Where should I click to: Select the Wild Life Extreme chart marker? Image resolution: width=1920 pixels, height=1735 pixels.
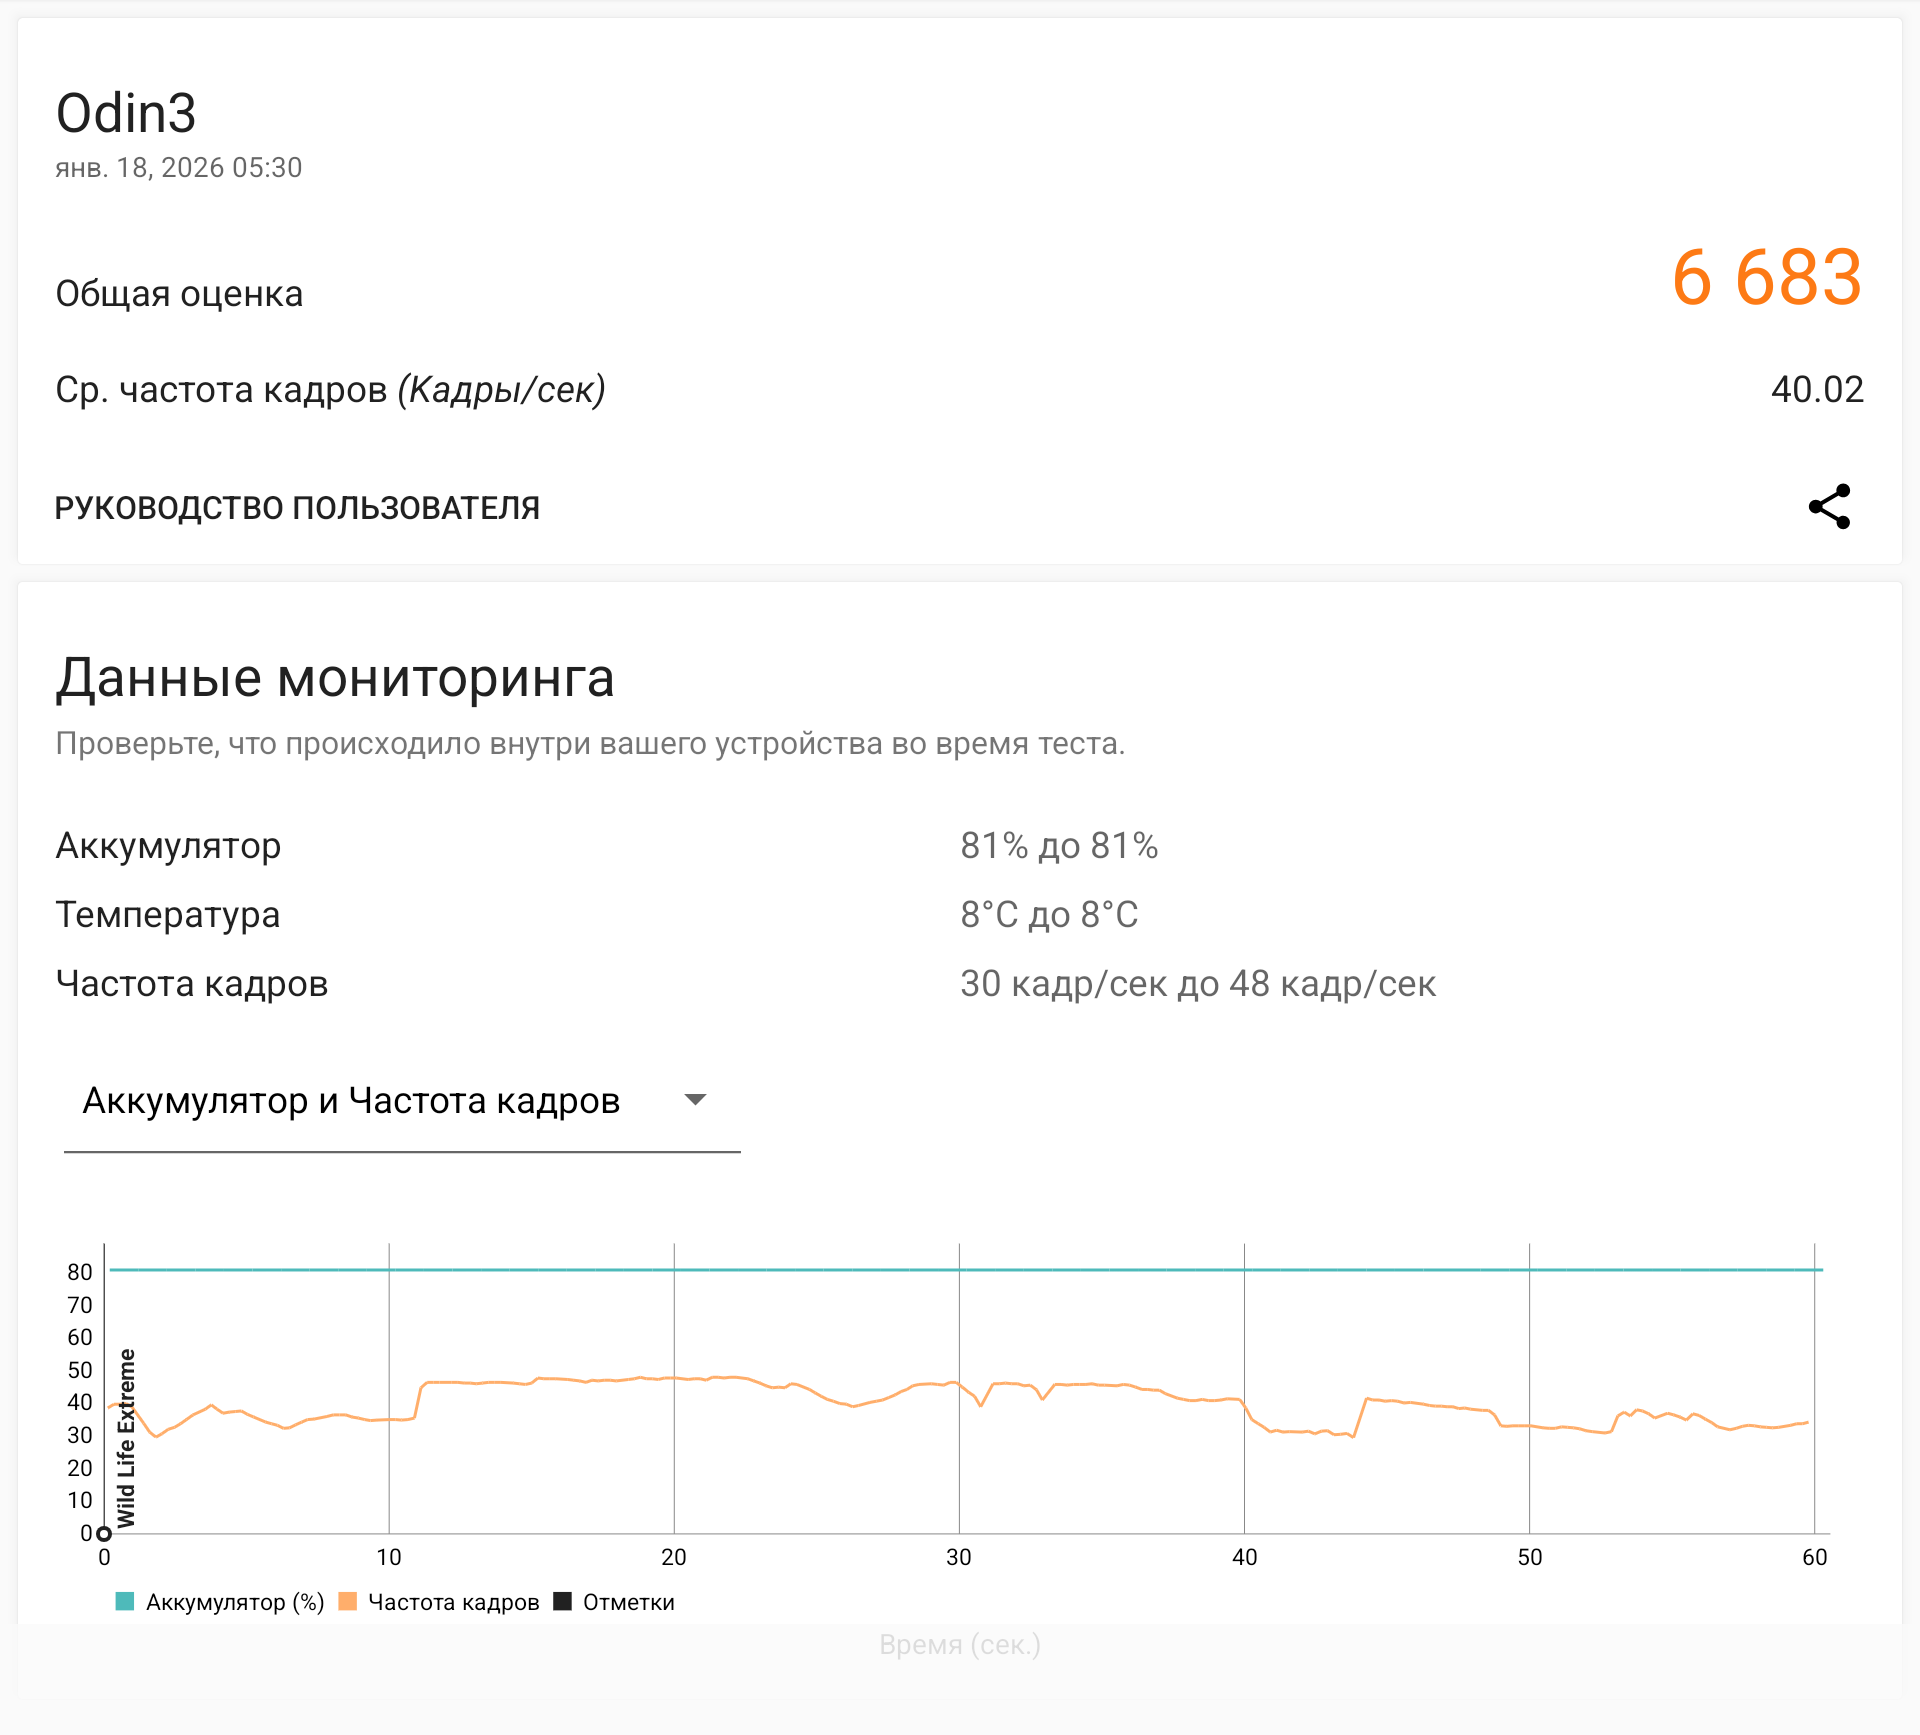click(126, 1438)
